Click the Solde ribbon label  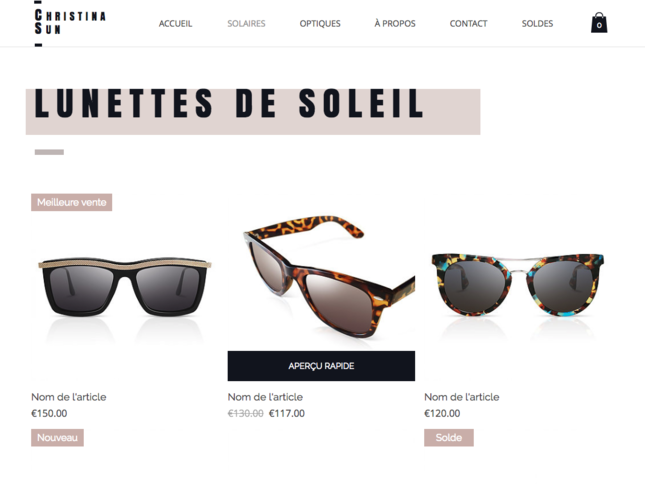[x=449, y=438]
